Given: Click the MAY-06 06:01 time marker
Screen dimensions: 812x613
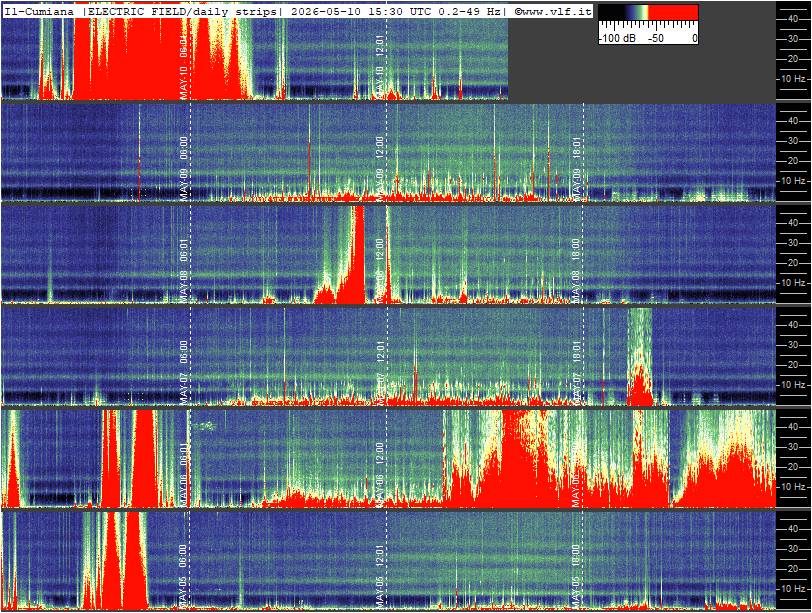Looking at the screenshot, I should [x=183, y=475].
